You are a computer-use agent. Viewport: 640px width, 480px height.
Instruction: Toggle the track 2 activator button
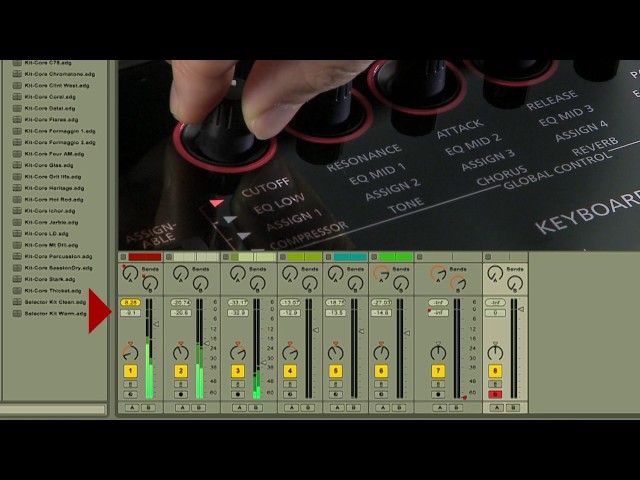point(181,371)
